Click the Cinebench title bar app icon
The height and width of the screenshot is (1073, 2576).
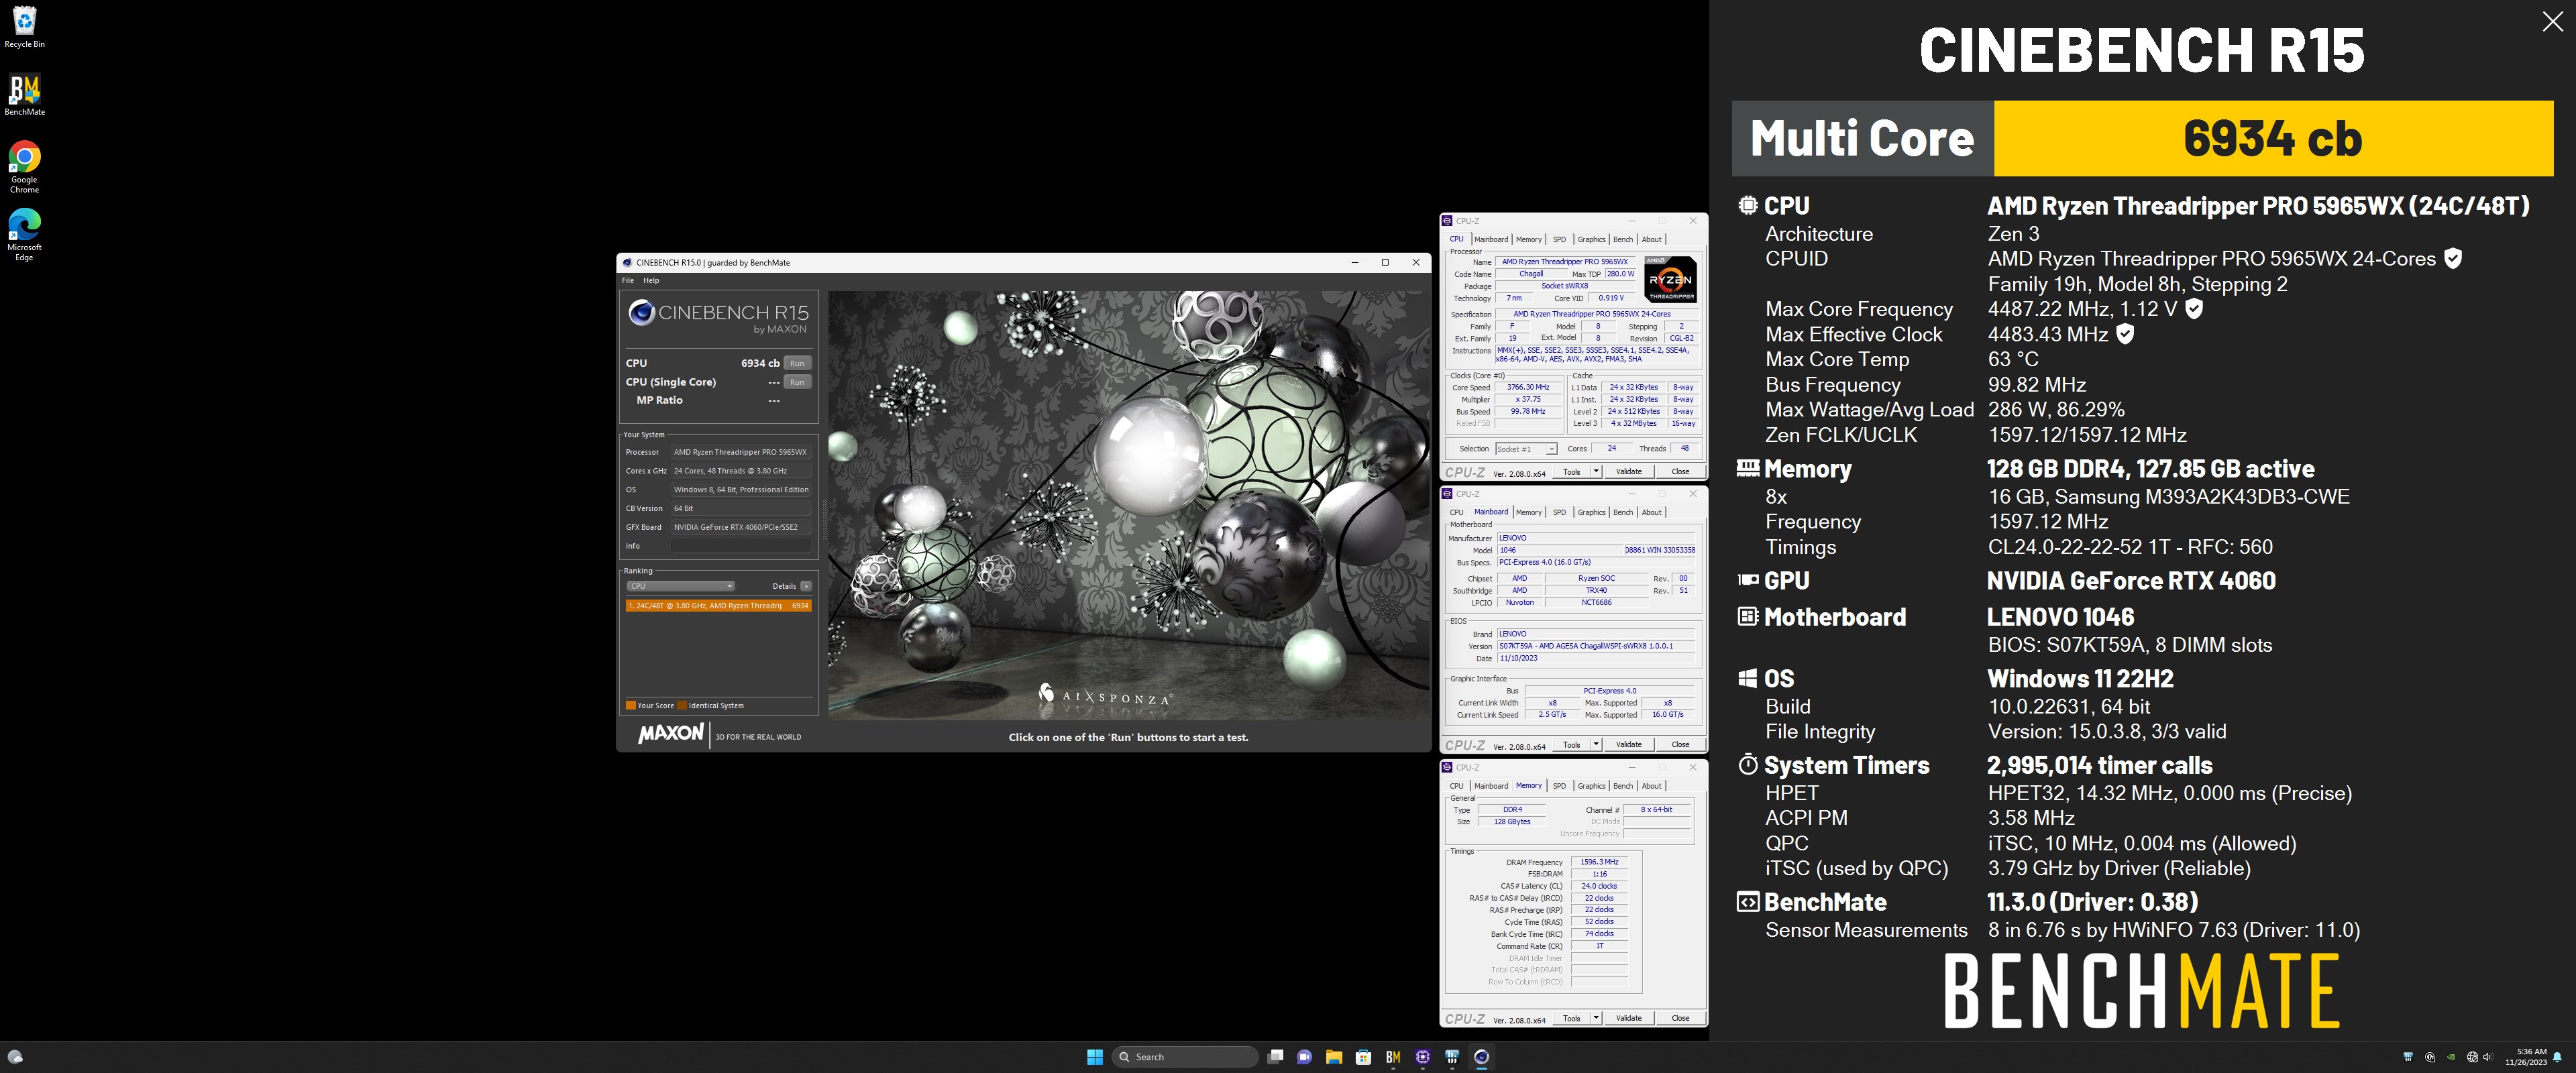[x=627, y=263]
